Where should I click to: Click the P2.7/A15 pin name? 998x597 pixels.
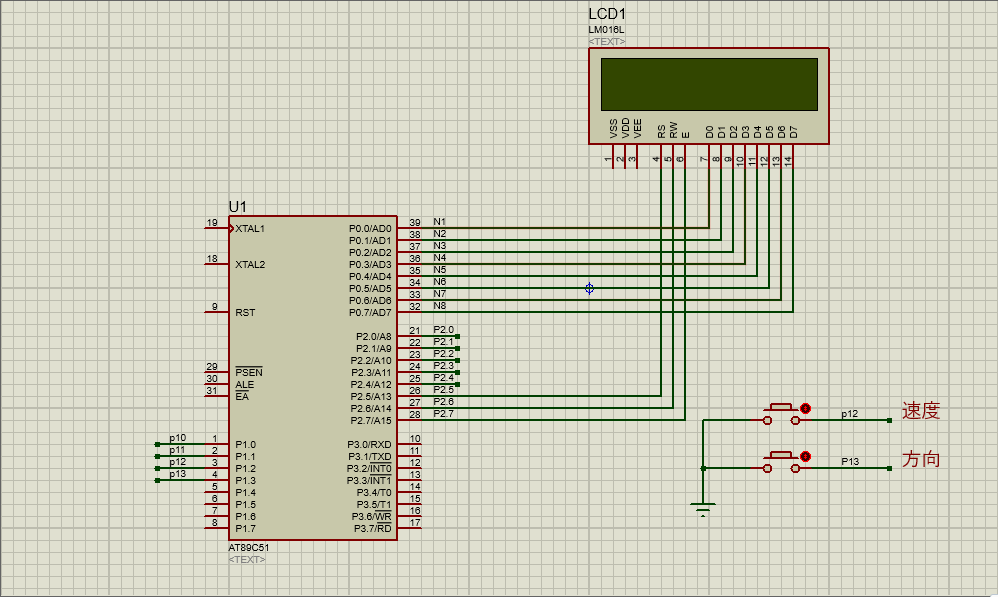click(x=371, y=421)
